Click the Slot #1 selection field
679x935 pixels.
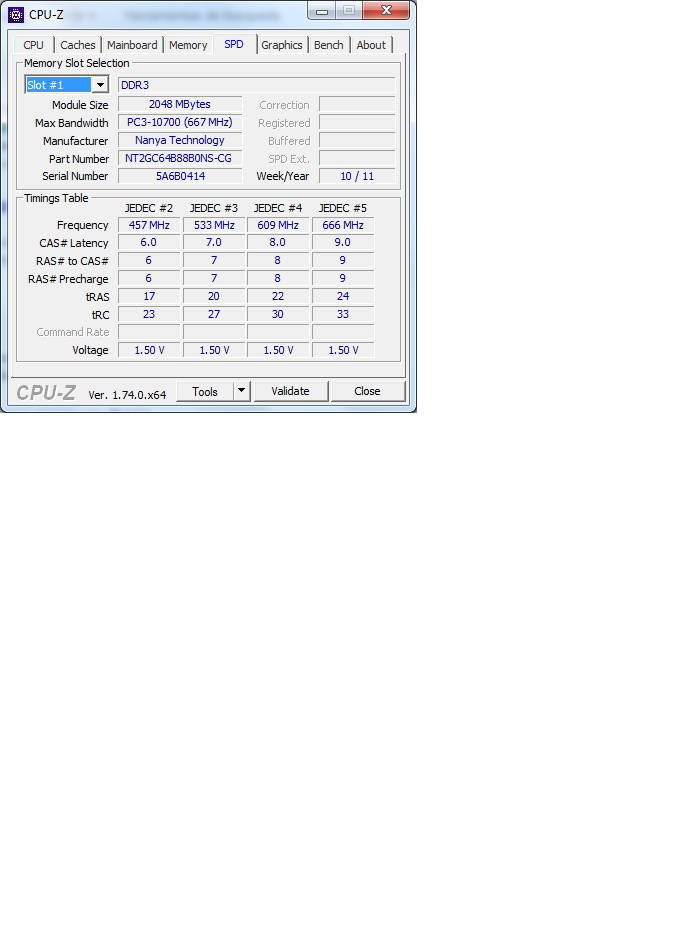58,85
